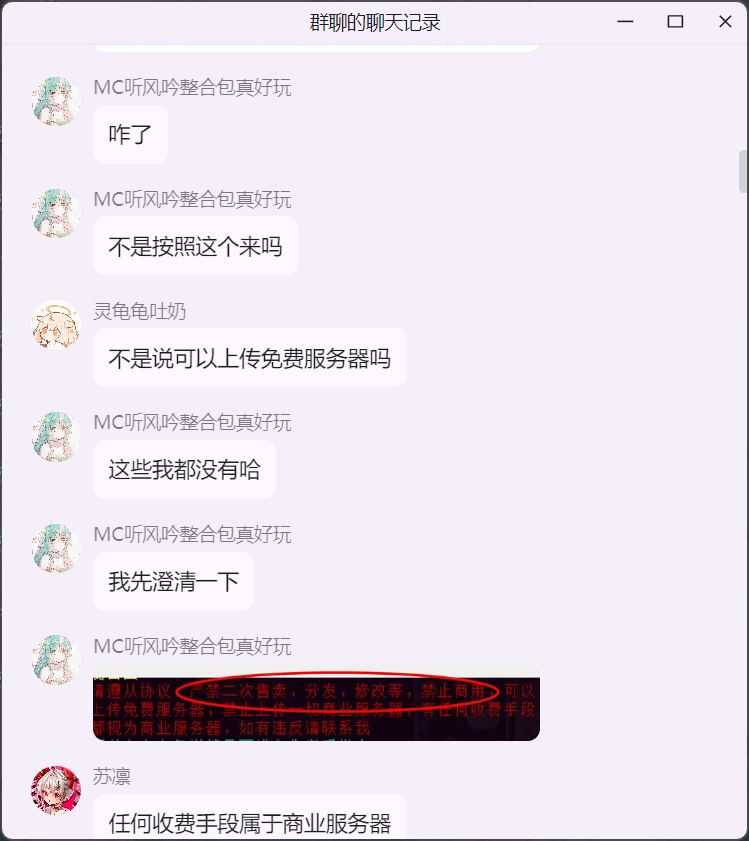Viewport: 749px width, 841px height.
Task: Open 灵龟龟吐奶's avatar profile
Action: pyautogui.click(x=56, y=324)
